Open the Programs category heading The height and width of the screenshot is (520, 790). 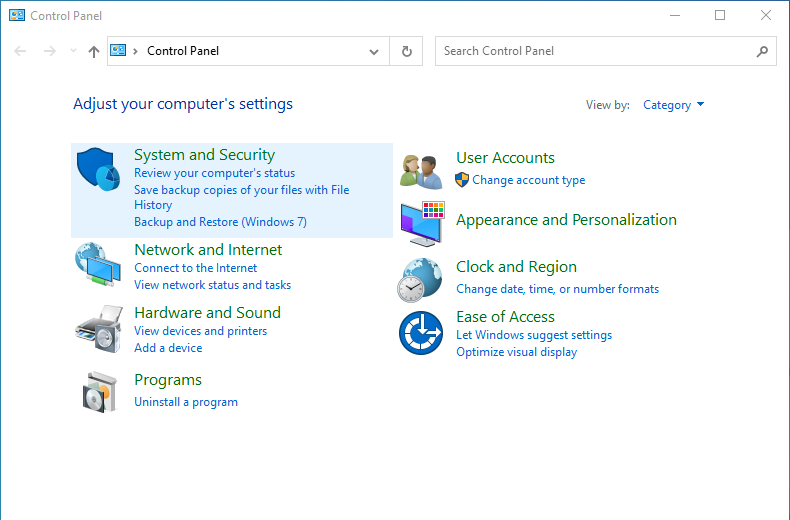pyautogui.click(x=168, y=379)
